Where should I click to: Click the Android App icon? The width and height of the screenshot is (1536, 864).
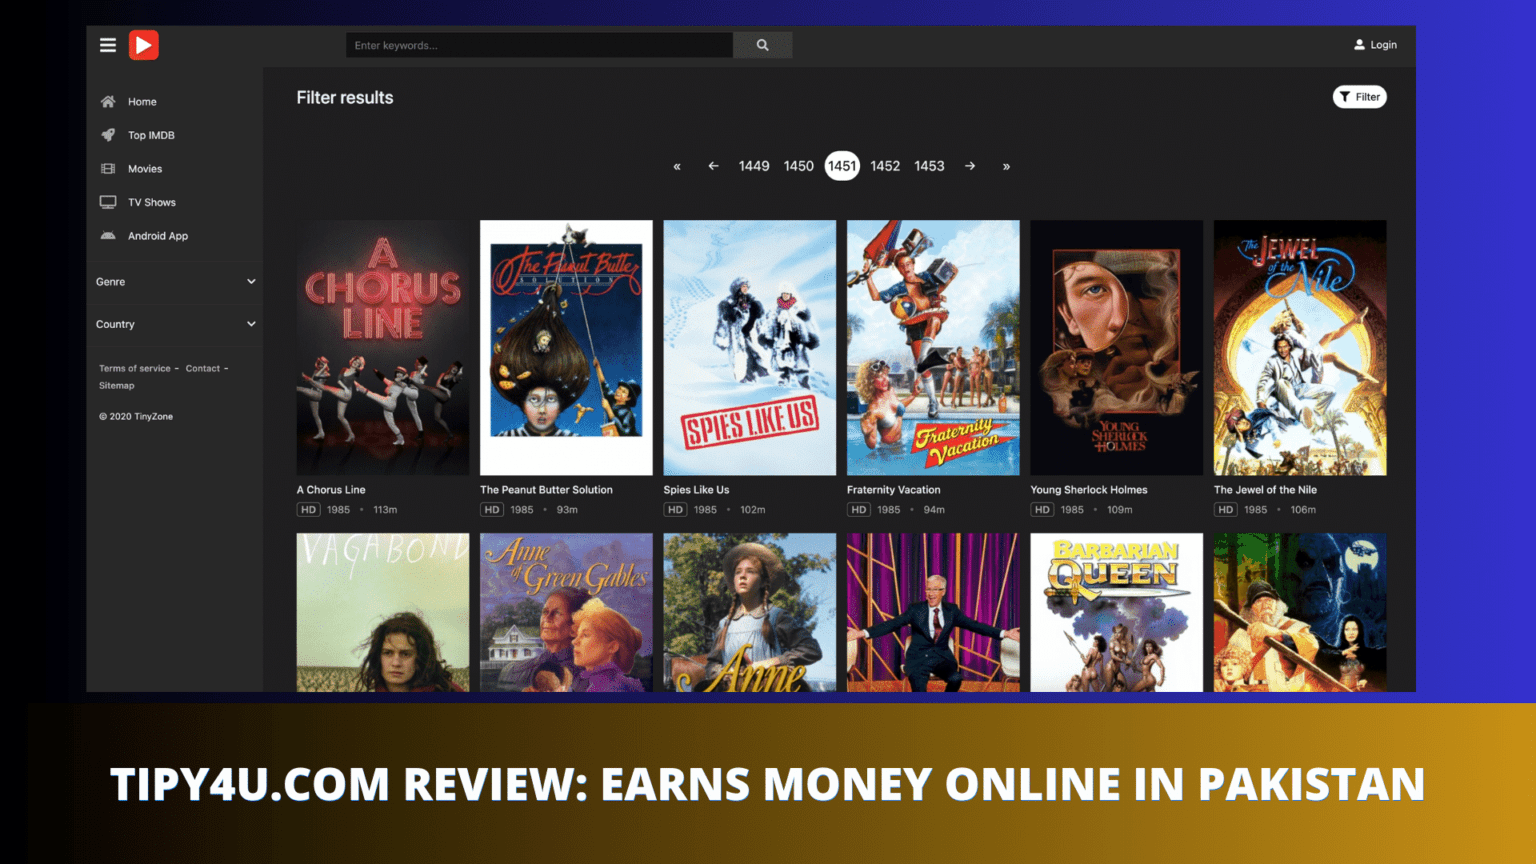[x=108, y=236]
